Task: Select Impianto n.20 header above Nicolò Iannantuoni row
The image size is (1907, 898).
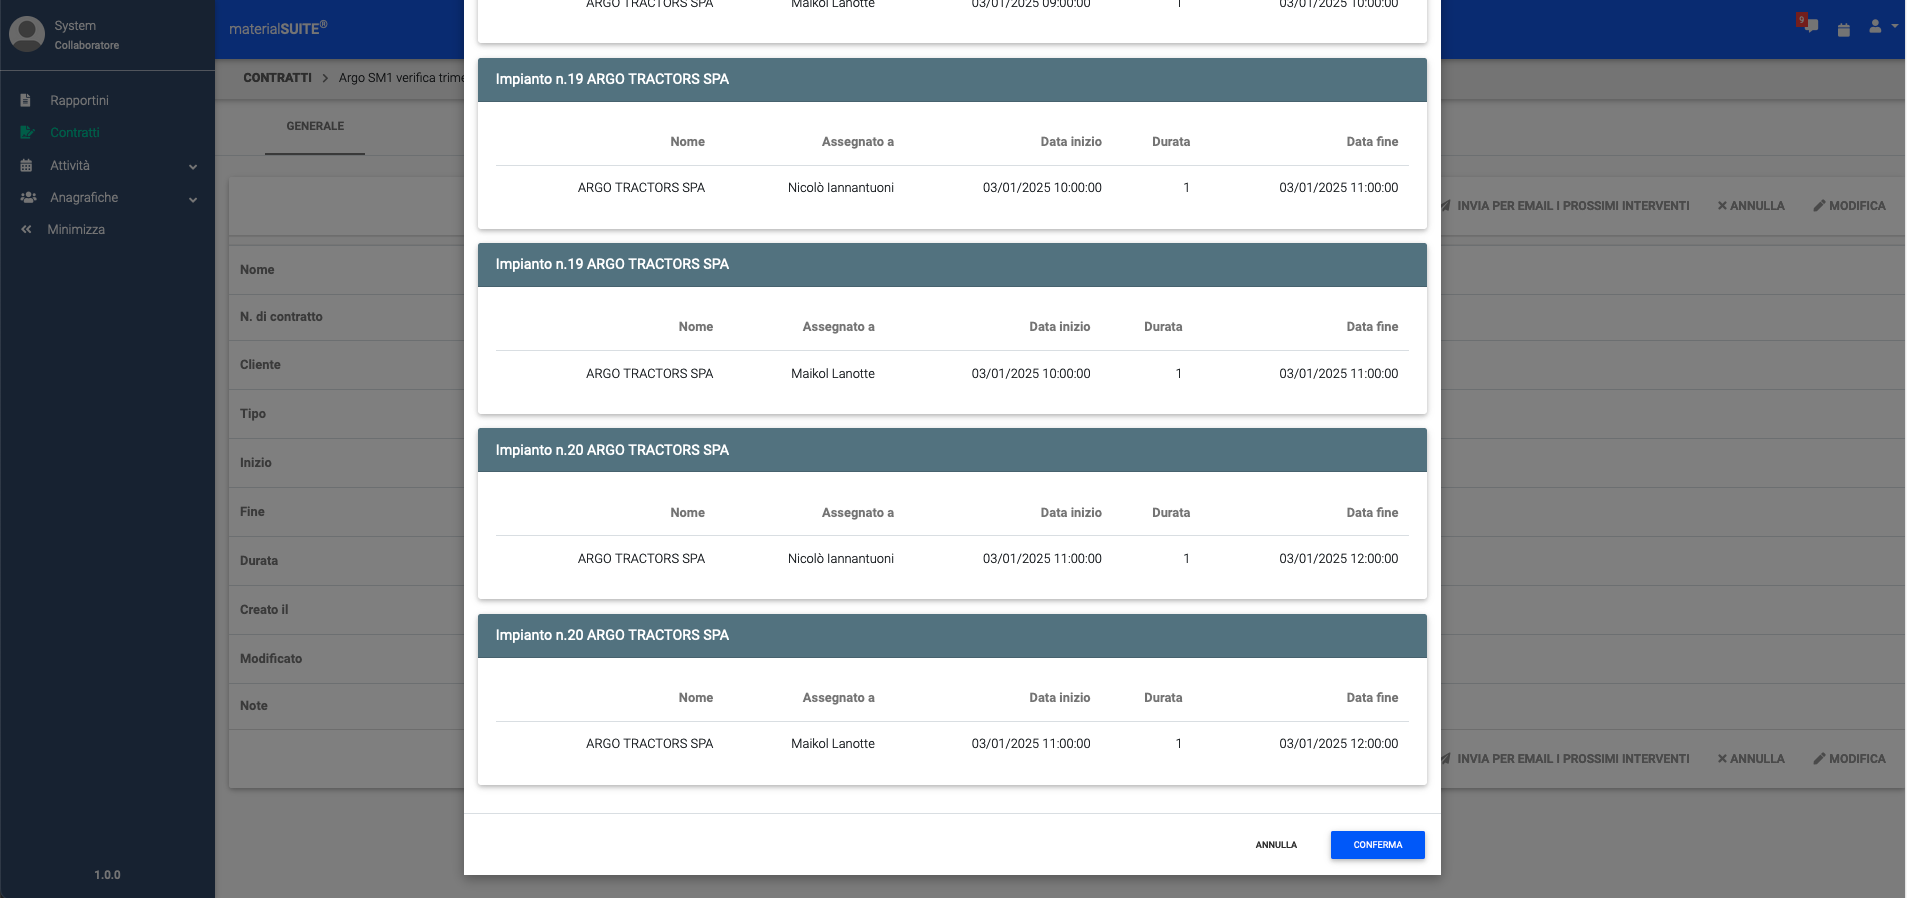Action: point(952,450)
